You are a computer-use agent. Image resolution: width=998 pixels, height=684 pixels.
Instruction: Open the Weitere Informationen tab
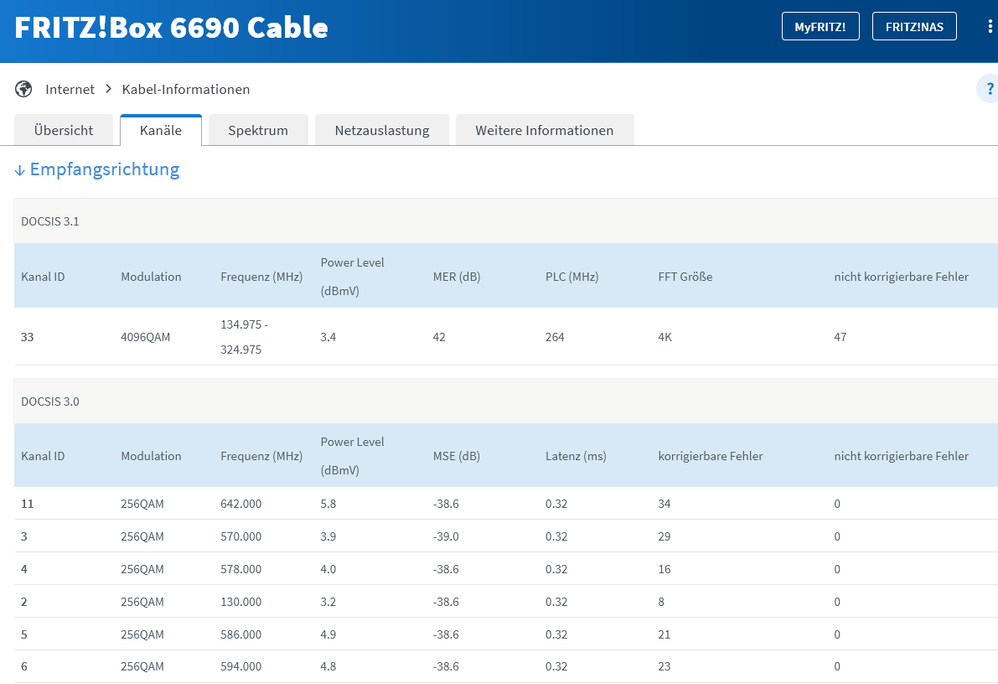[544, 129]
